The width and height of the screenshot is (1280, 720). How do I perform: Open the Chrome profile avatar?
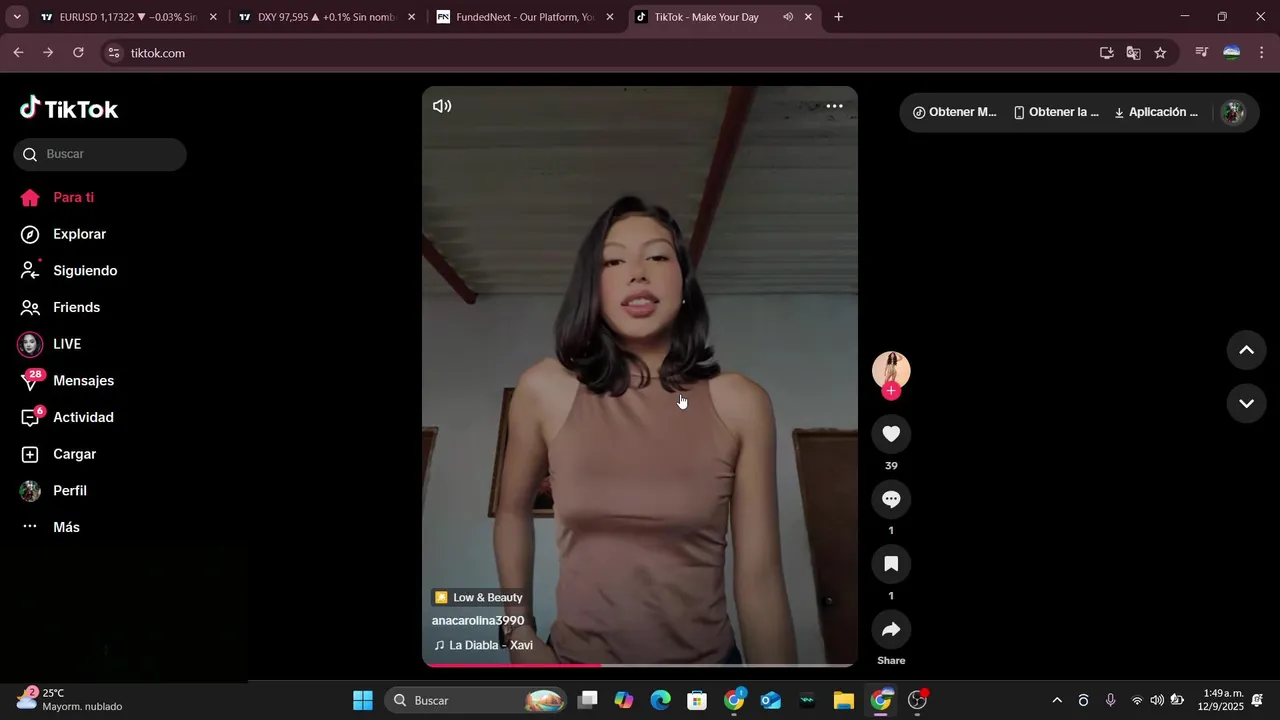tap(1232, 53)
